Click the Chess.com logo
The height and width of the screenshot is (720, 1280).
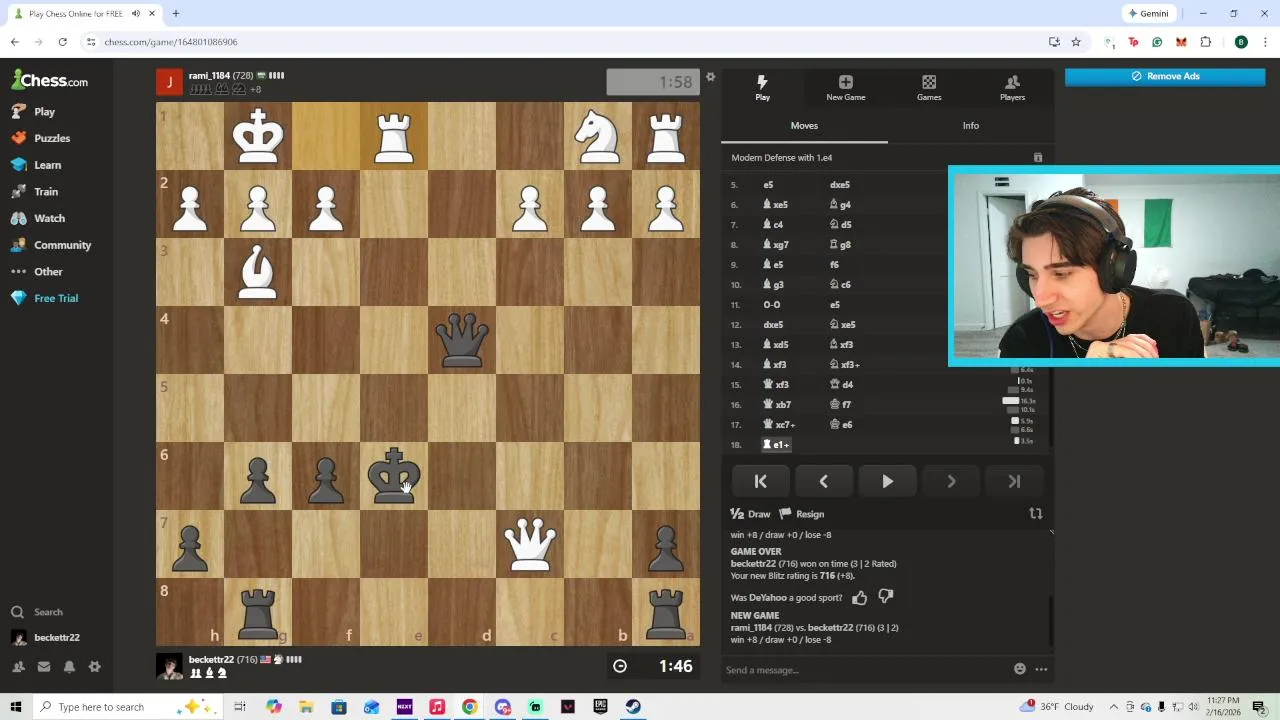[49, 81]
